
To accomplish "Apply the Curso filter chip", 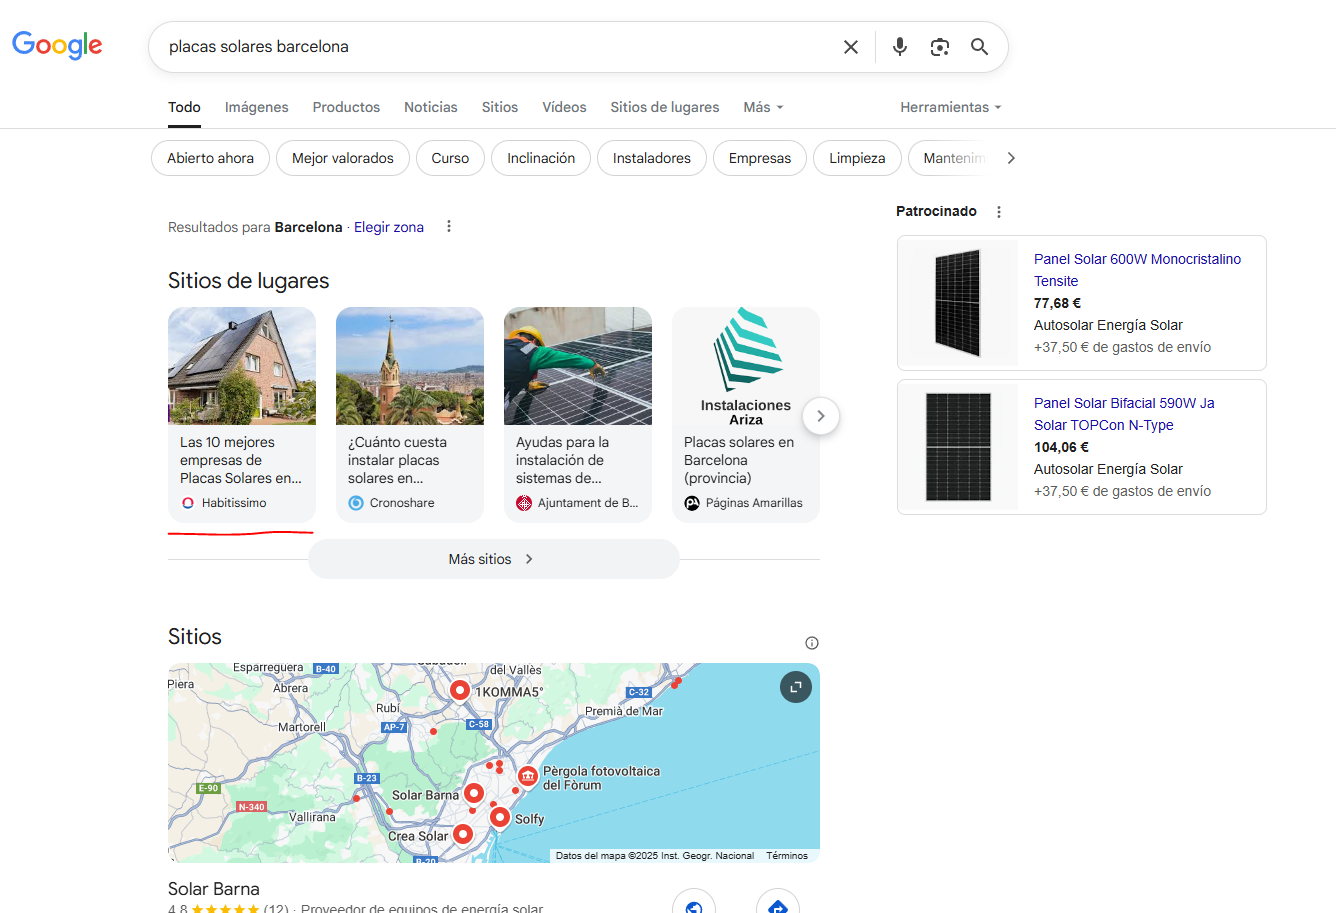I will click(450, 158).
